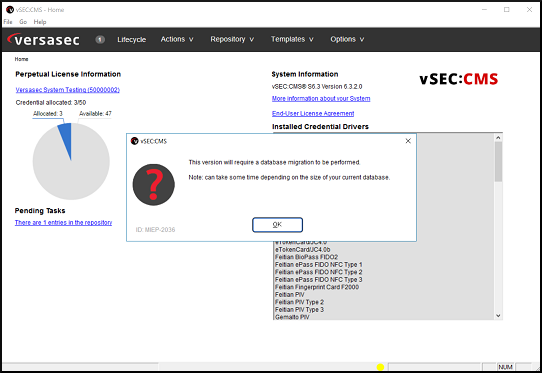Image resolution: width=542 pixels, height=373 pixels.
Task: Open Versasec System Testing license link
Action: (x=67, y=90)
